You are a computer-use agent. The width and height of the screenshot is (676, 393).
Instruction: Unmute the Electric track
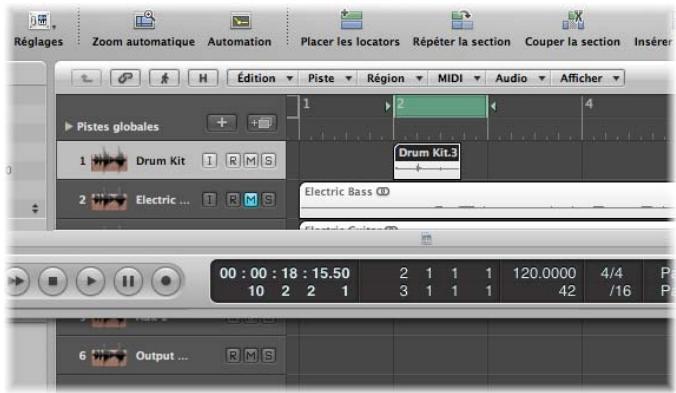[250, 200]
